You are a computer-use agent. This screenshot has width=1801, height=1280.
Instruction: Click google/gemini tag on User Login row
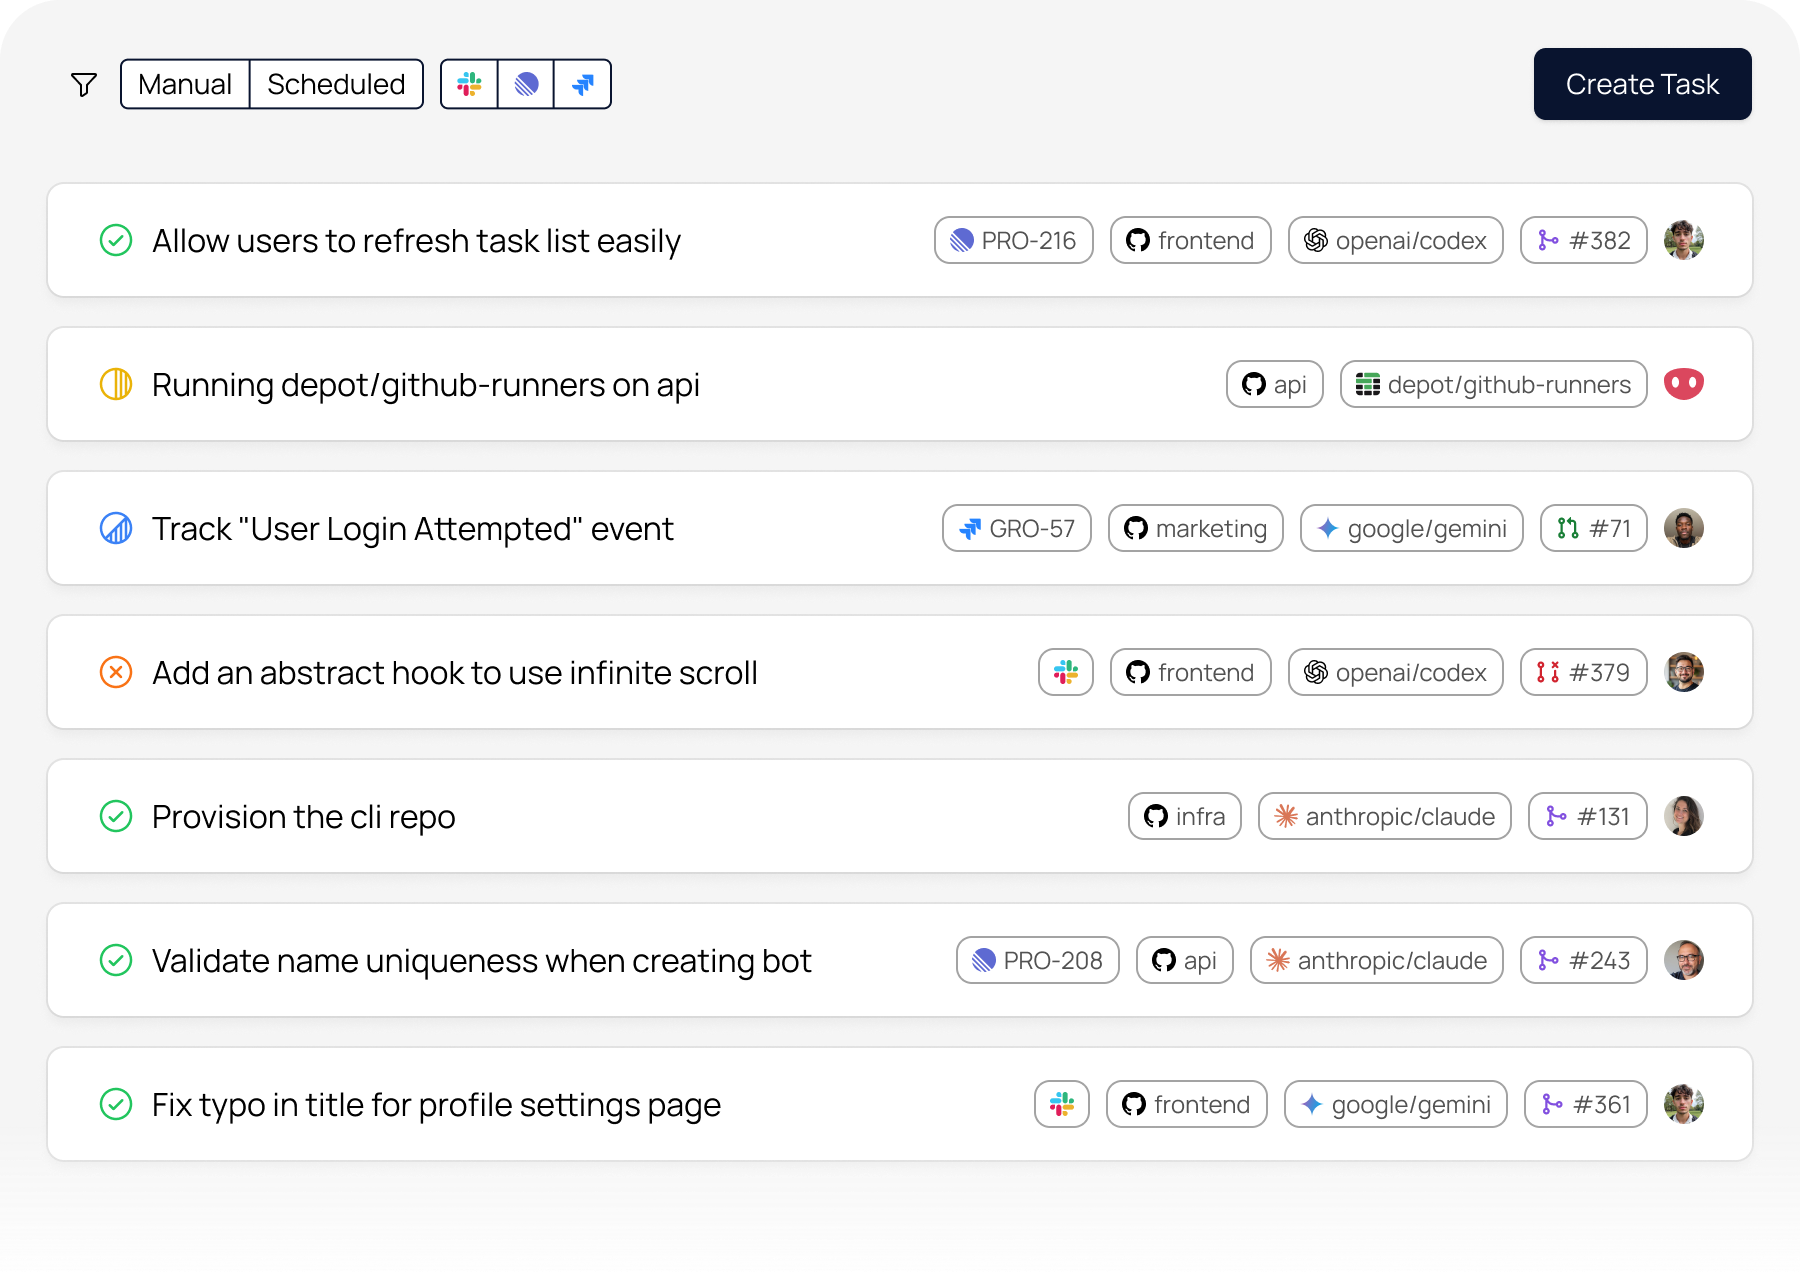click(1412, 528)
